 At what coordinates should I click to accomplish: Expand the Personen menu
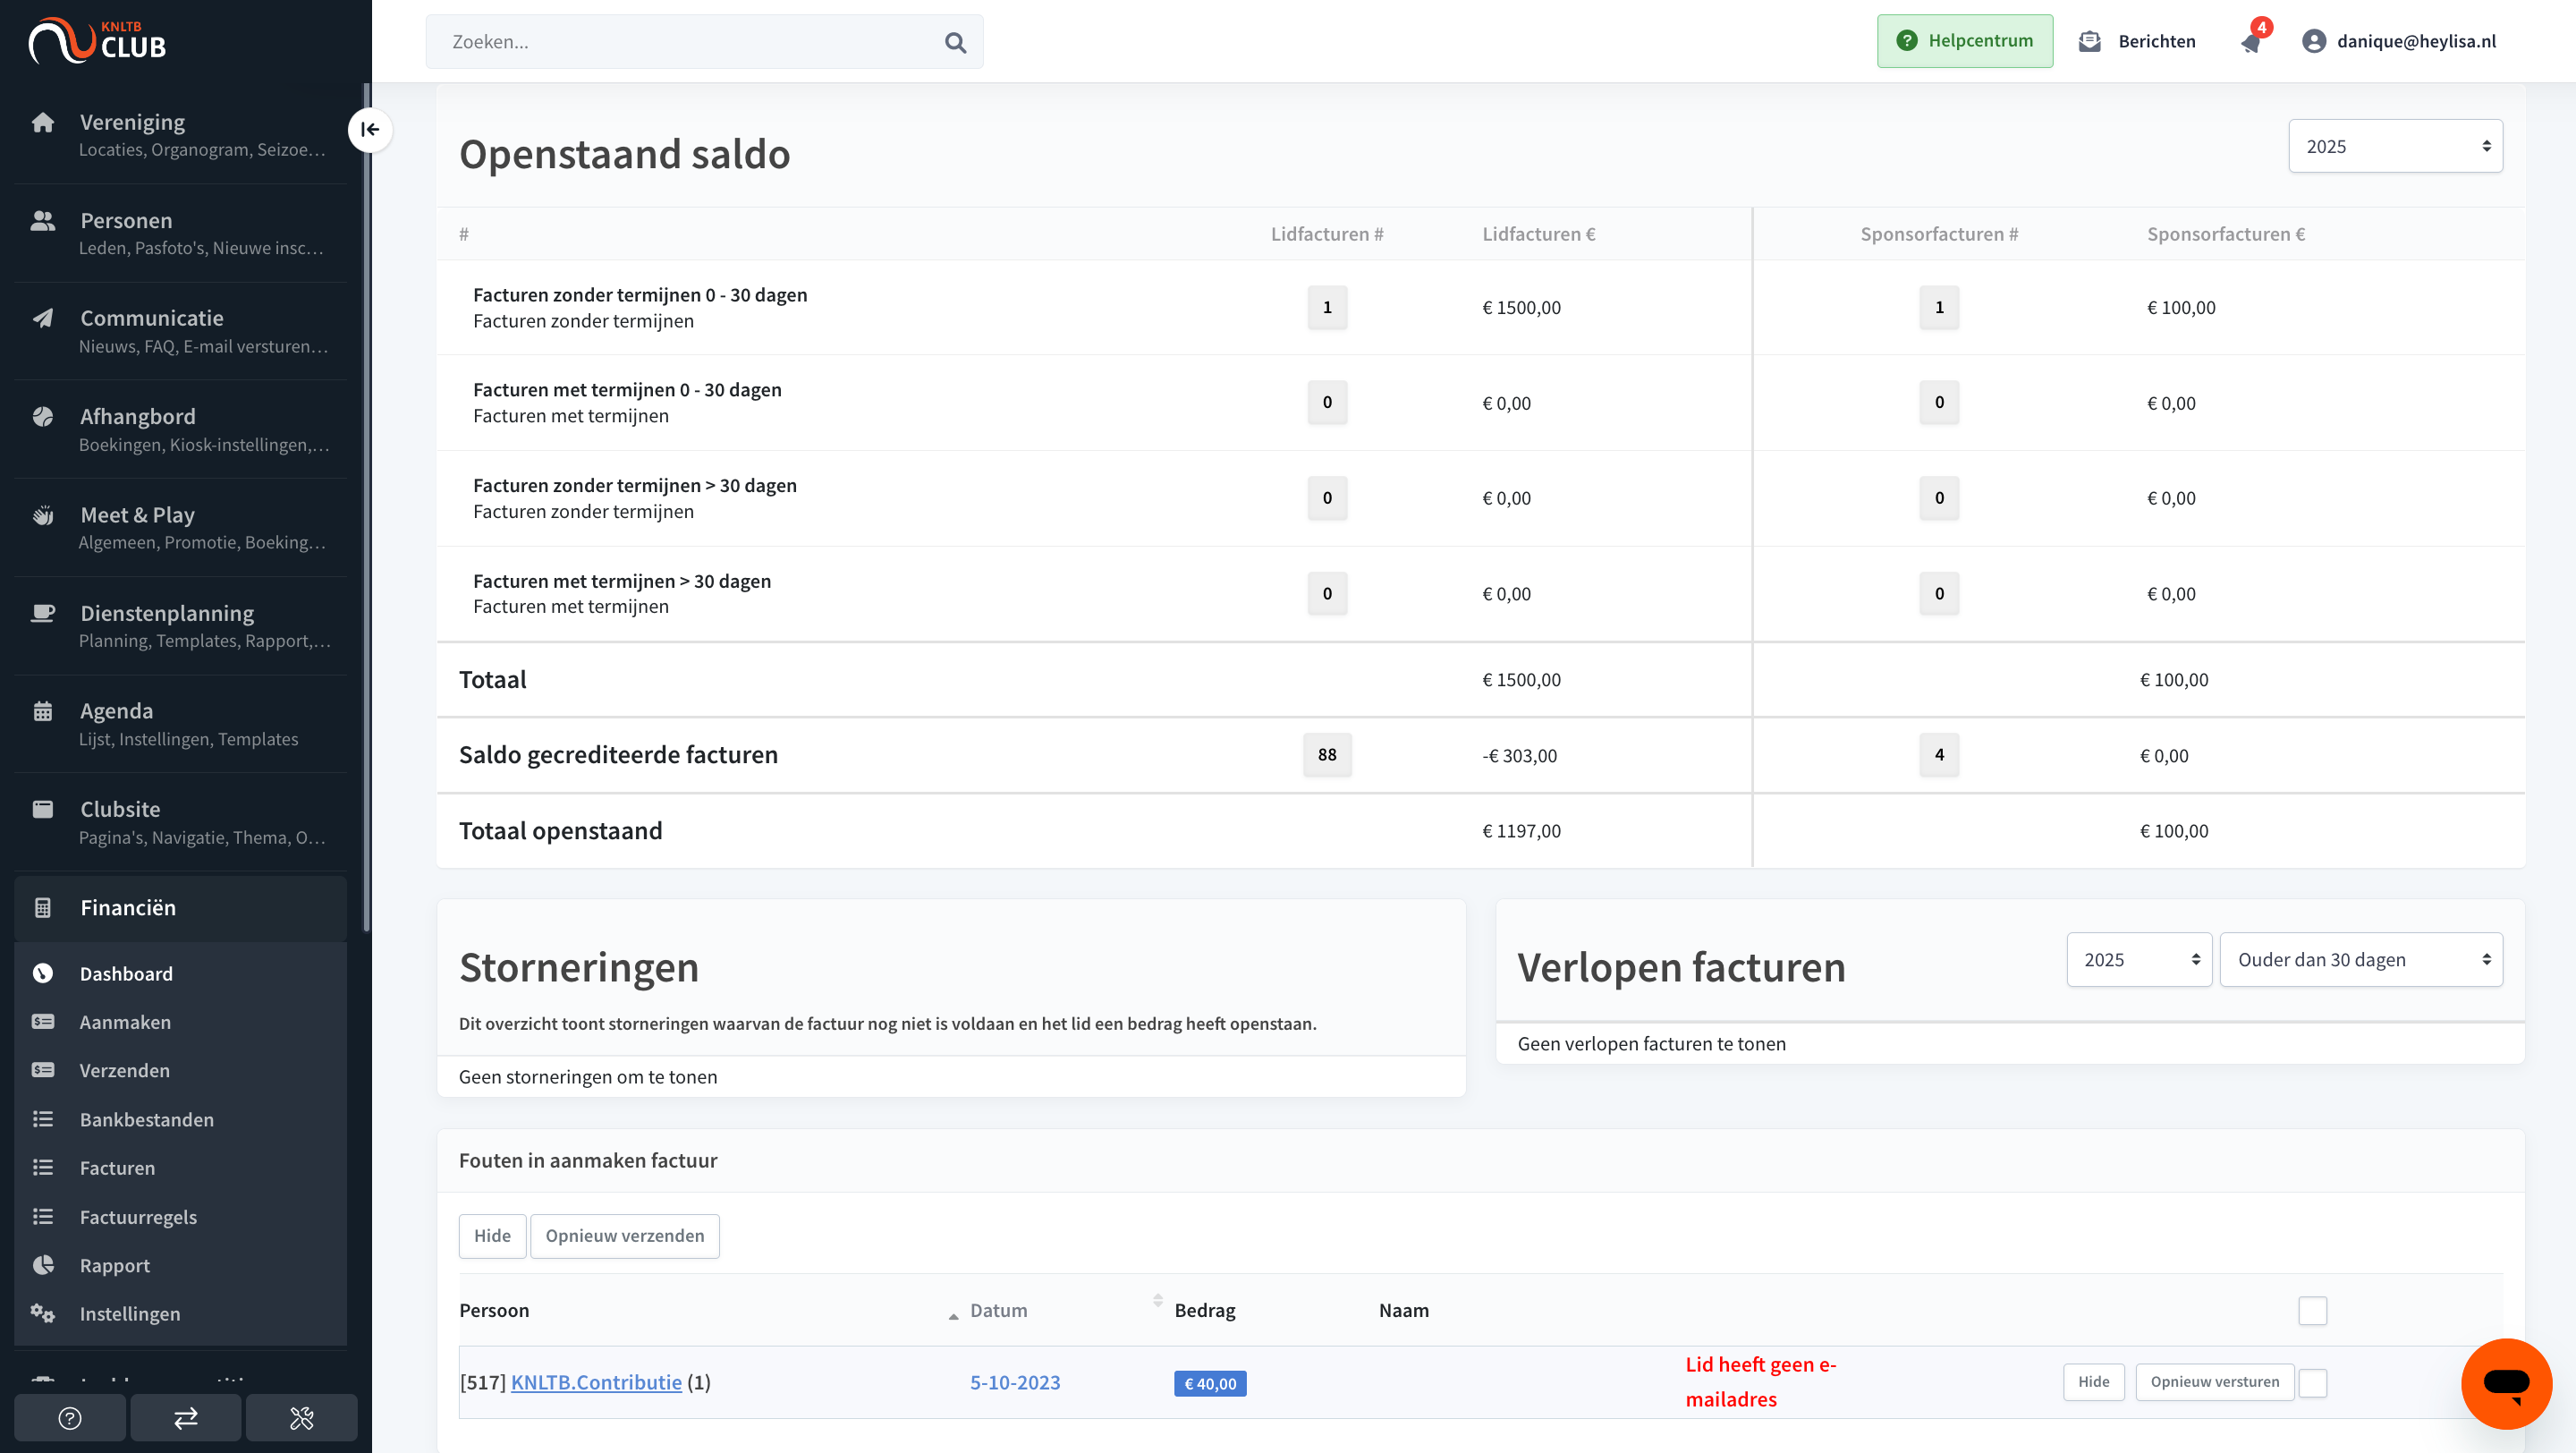pyautogui.click(x=180, y=232)
